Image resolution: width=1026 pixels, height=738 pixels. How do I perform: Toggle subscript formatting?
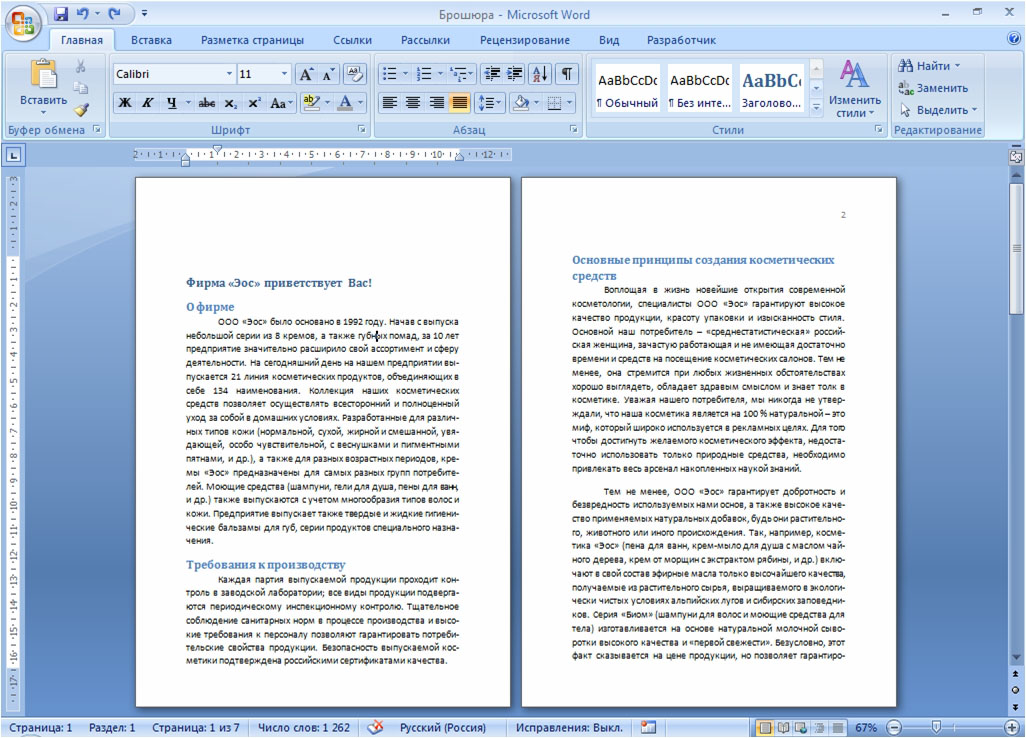(x=230, y=103)
